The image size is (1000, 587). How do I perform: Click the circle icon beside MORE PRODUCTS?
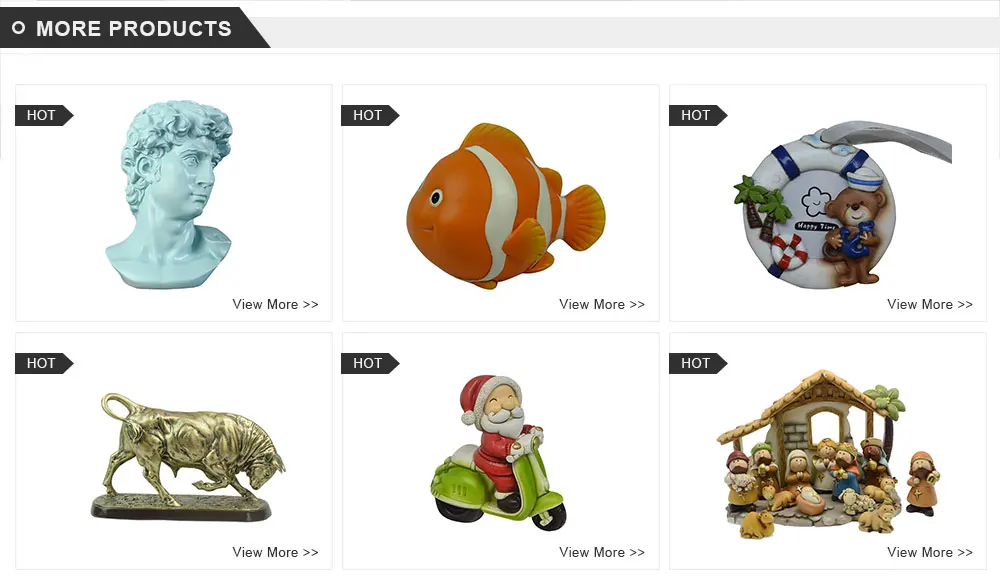point(18,28)
